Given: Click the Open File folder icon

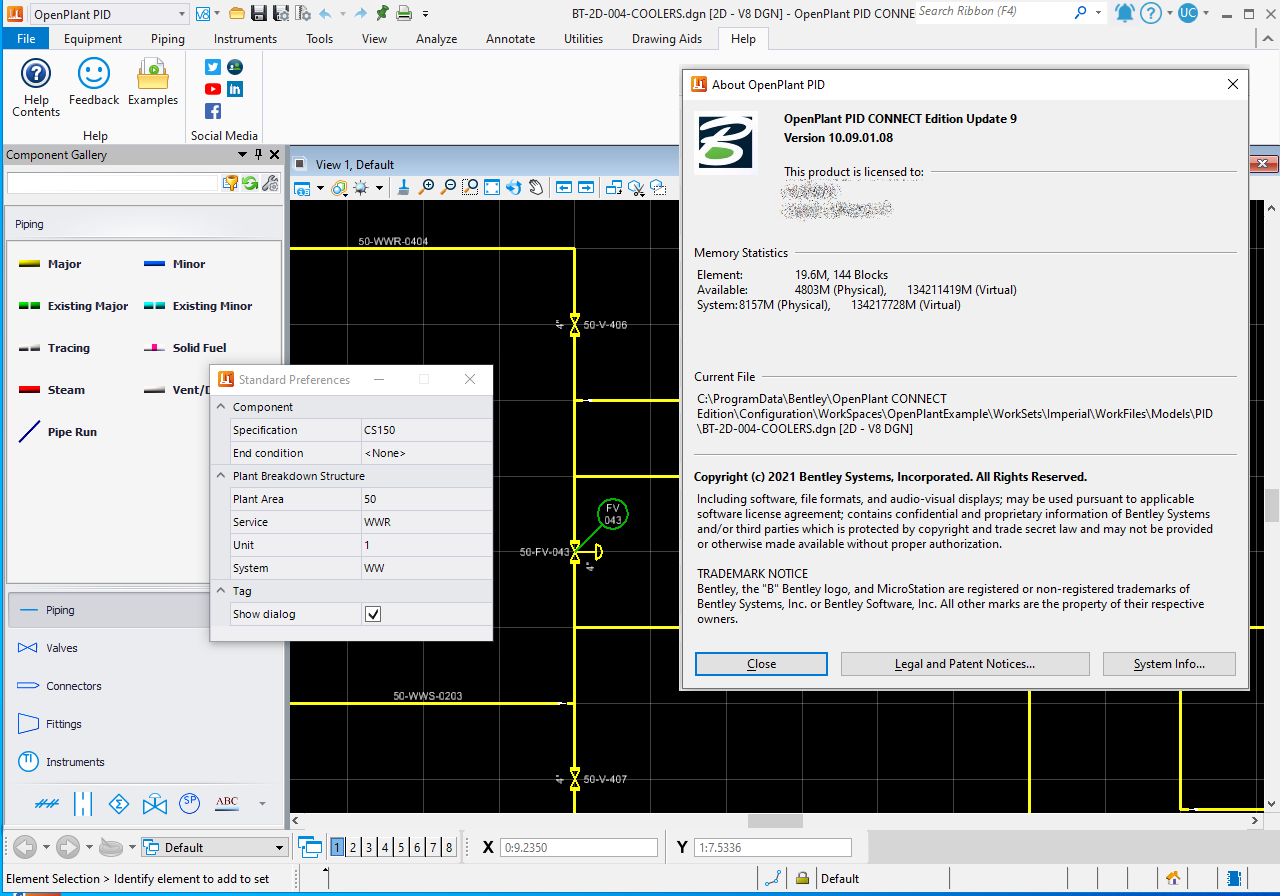Looking at the screenshot, I should [x=237, y=13].
